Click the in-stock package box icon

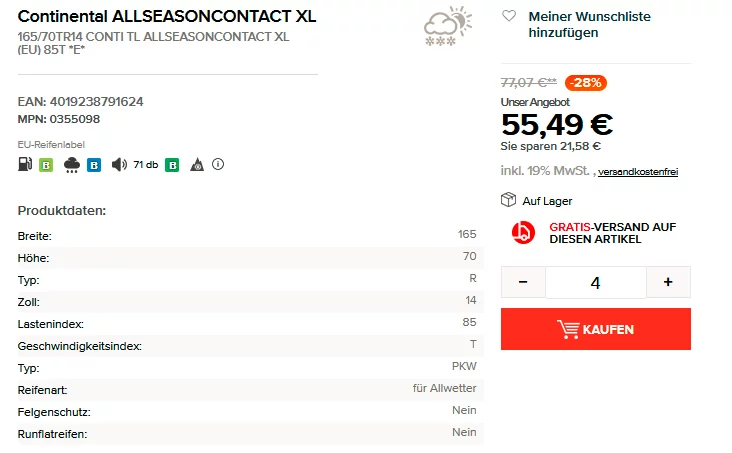[x=508, y=200]
